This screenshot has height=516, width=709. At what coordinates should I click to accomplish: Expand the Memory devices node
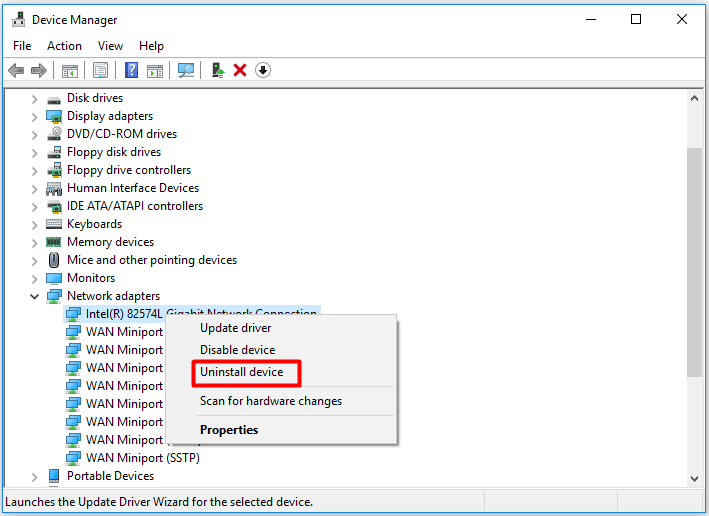click(35, 242)
